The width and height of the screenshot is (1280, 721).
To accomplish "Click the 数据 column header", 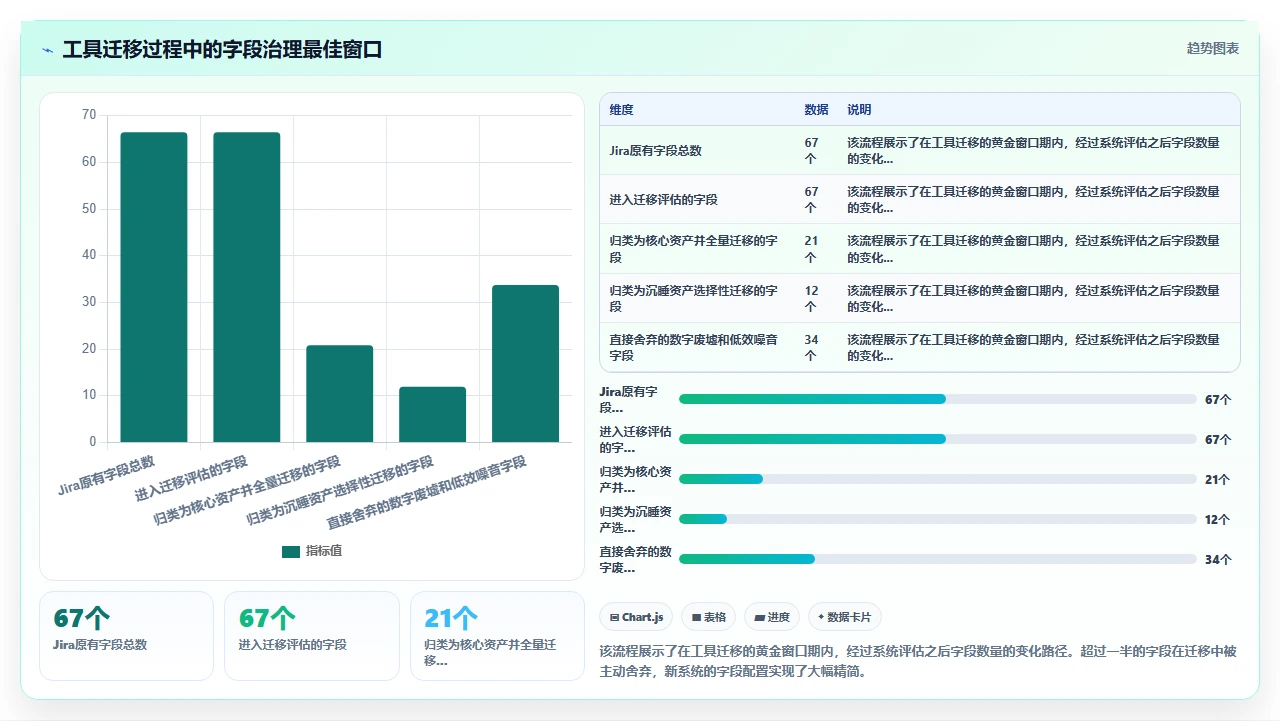I will pos(816,110).
